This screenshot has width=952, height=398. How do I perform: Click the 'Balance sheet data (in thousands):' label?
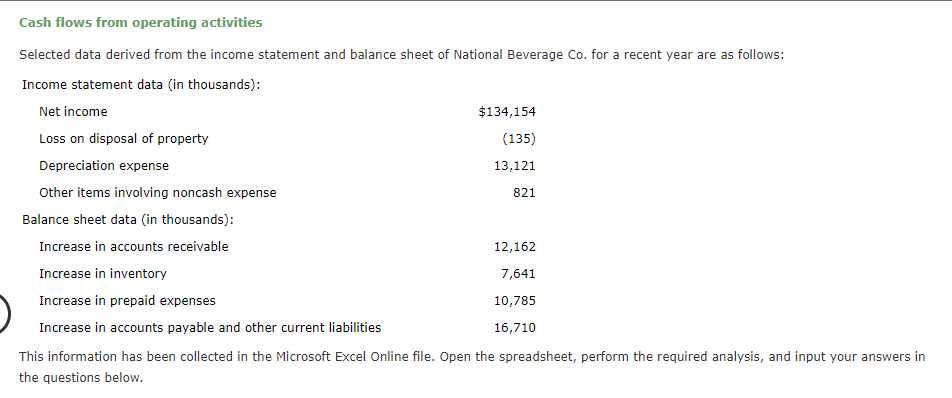[x=128, y=220]
